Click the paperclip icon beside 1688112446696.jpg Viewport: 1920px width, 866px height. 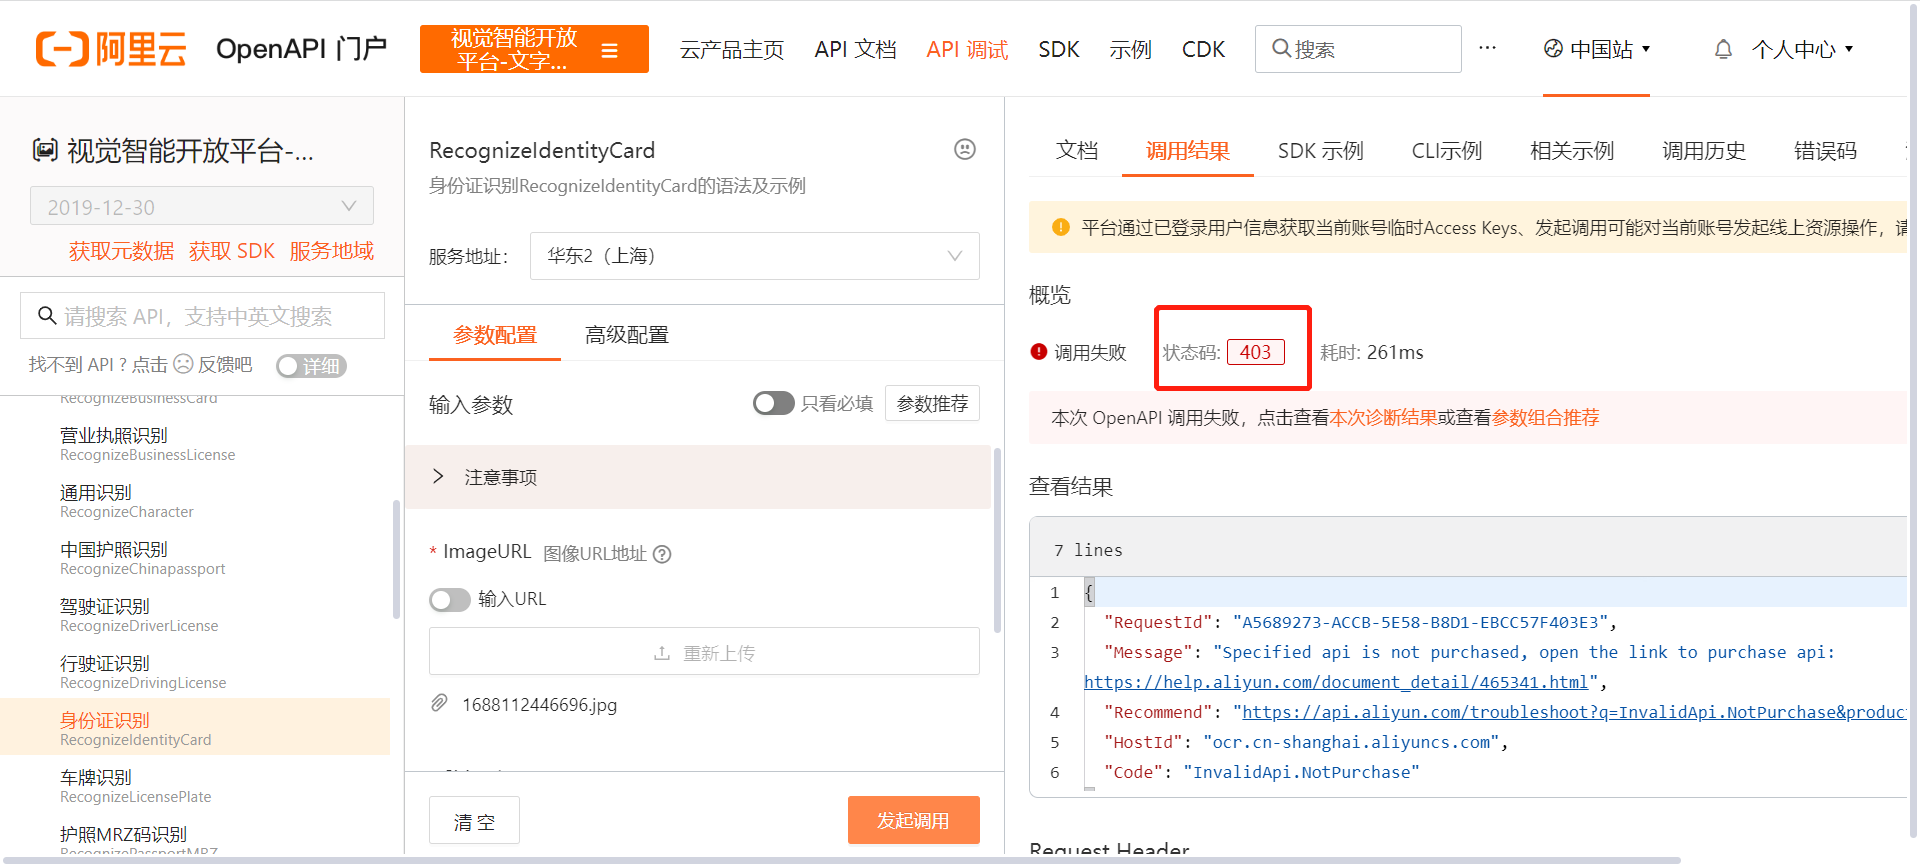coord(439,703)
